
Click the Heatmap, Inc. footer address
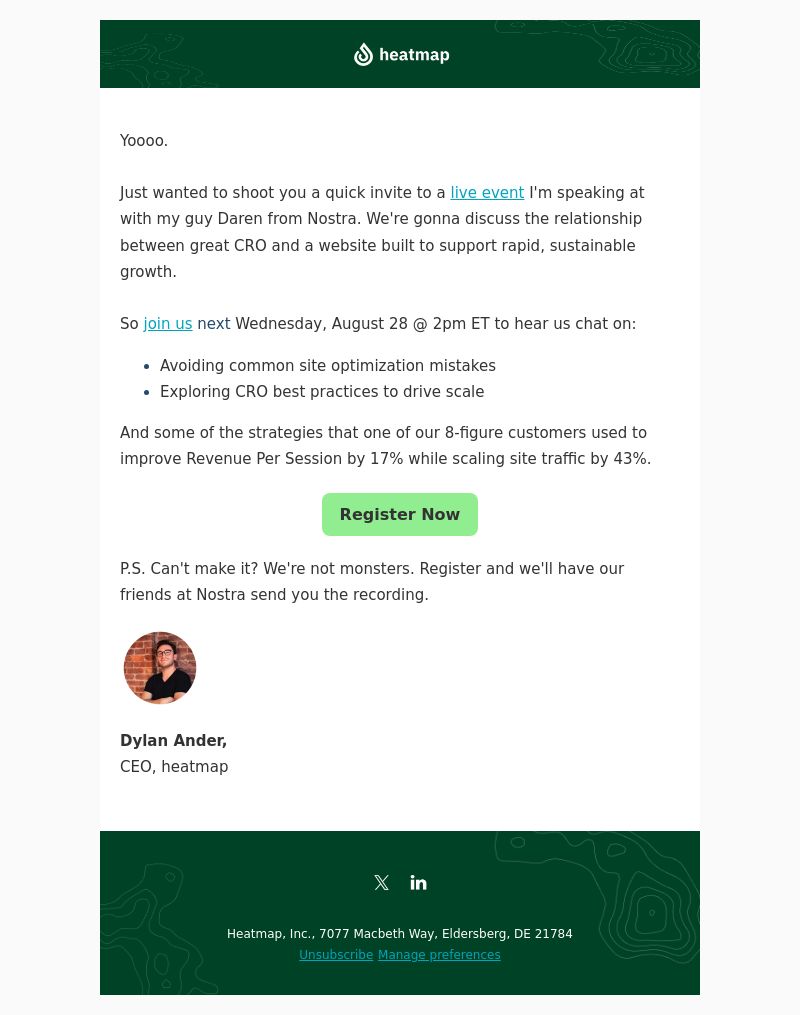point(399,933)
